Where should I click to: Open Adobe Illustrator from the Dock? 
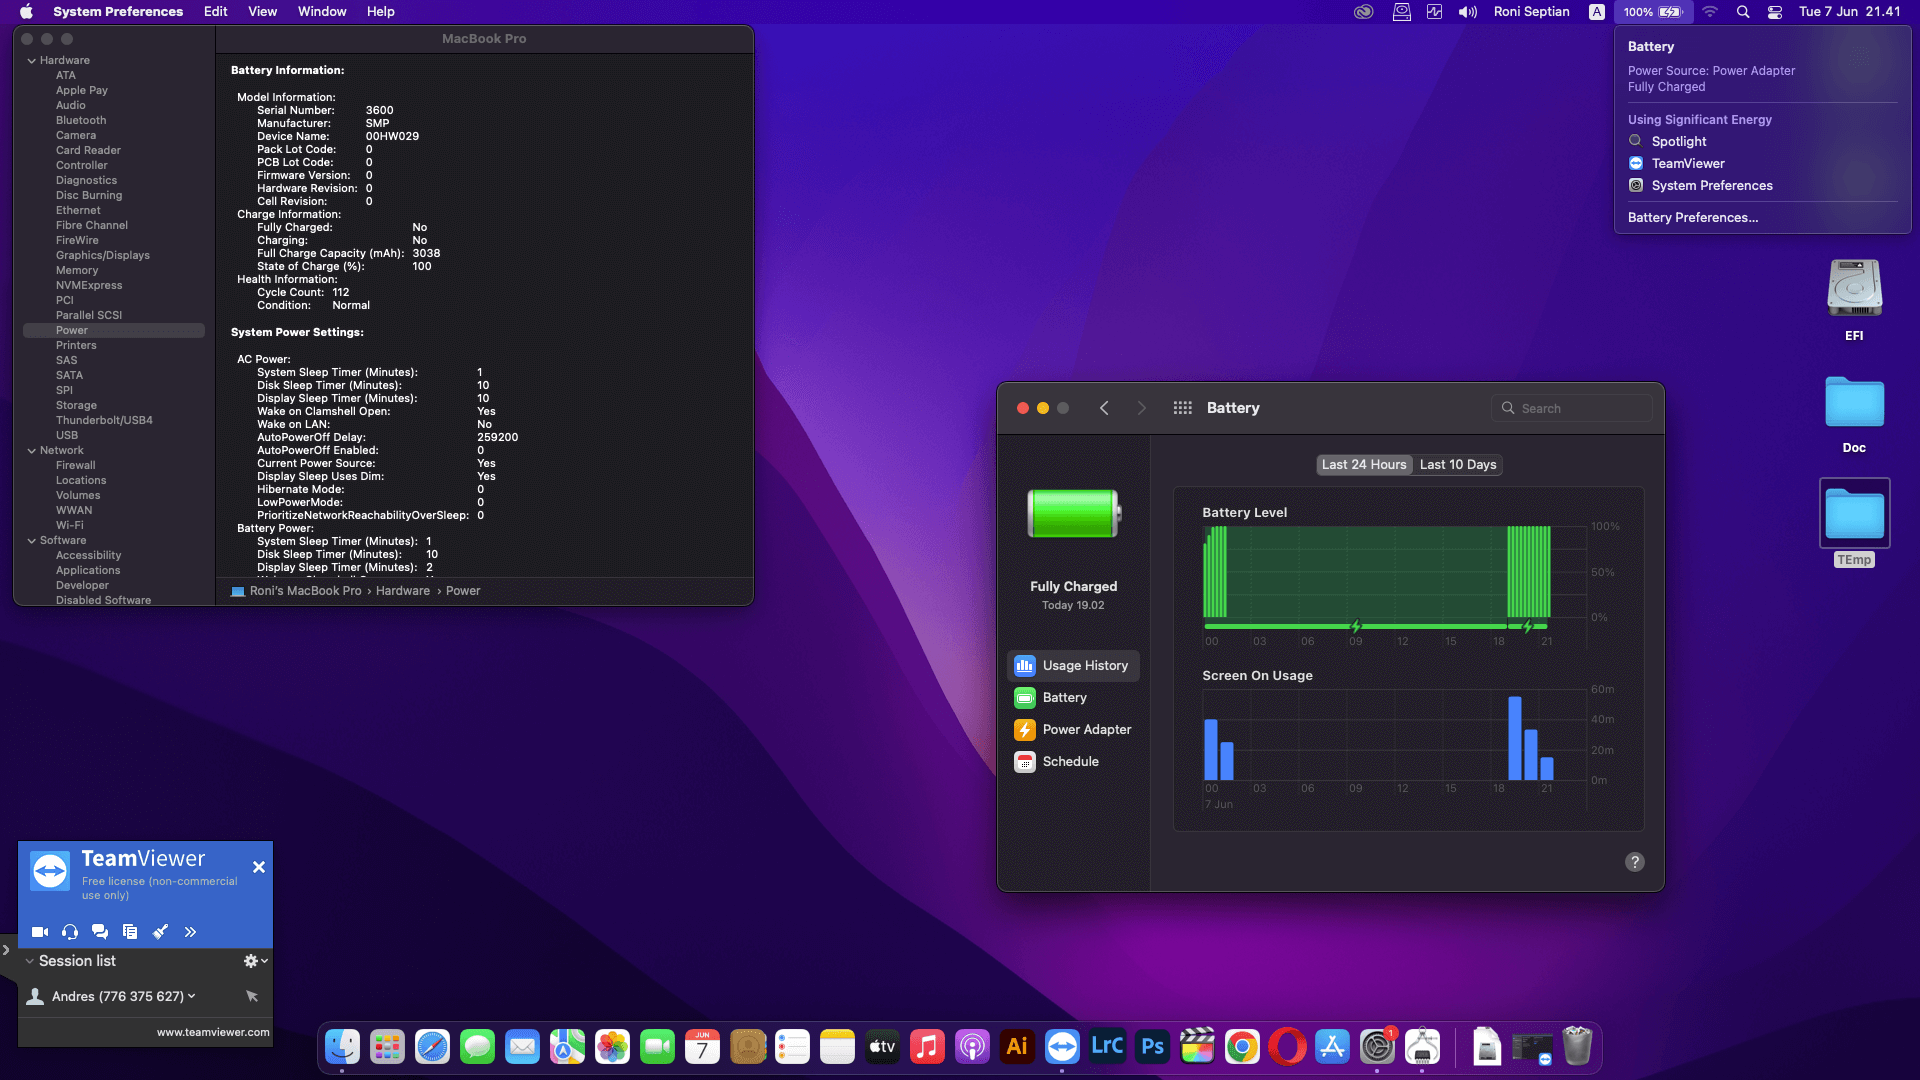(1017, 1047)
